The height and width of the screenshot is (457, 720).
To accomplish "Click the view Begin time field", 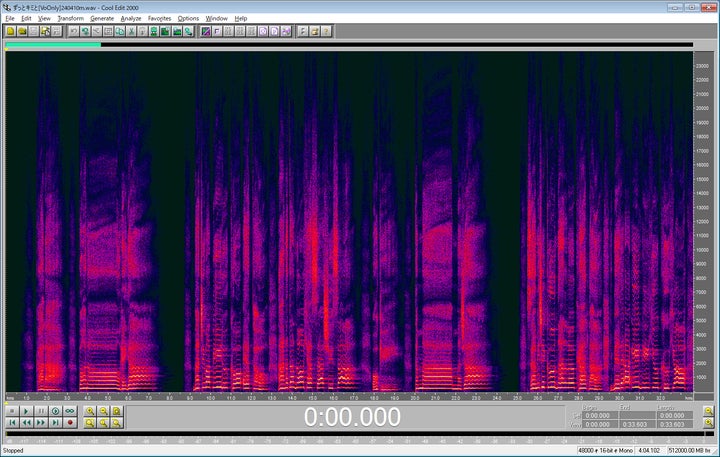I will tap(598, 424).
